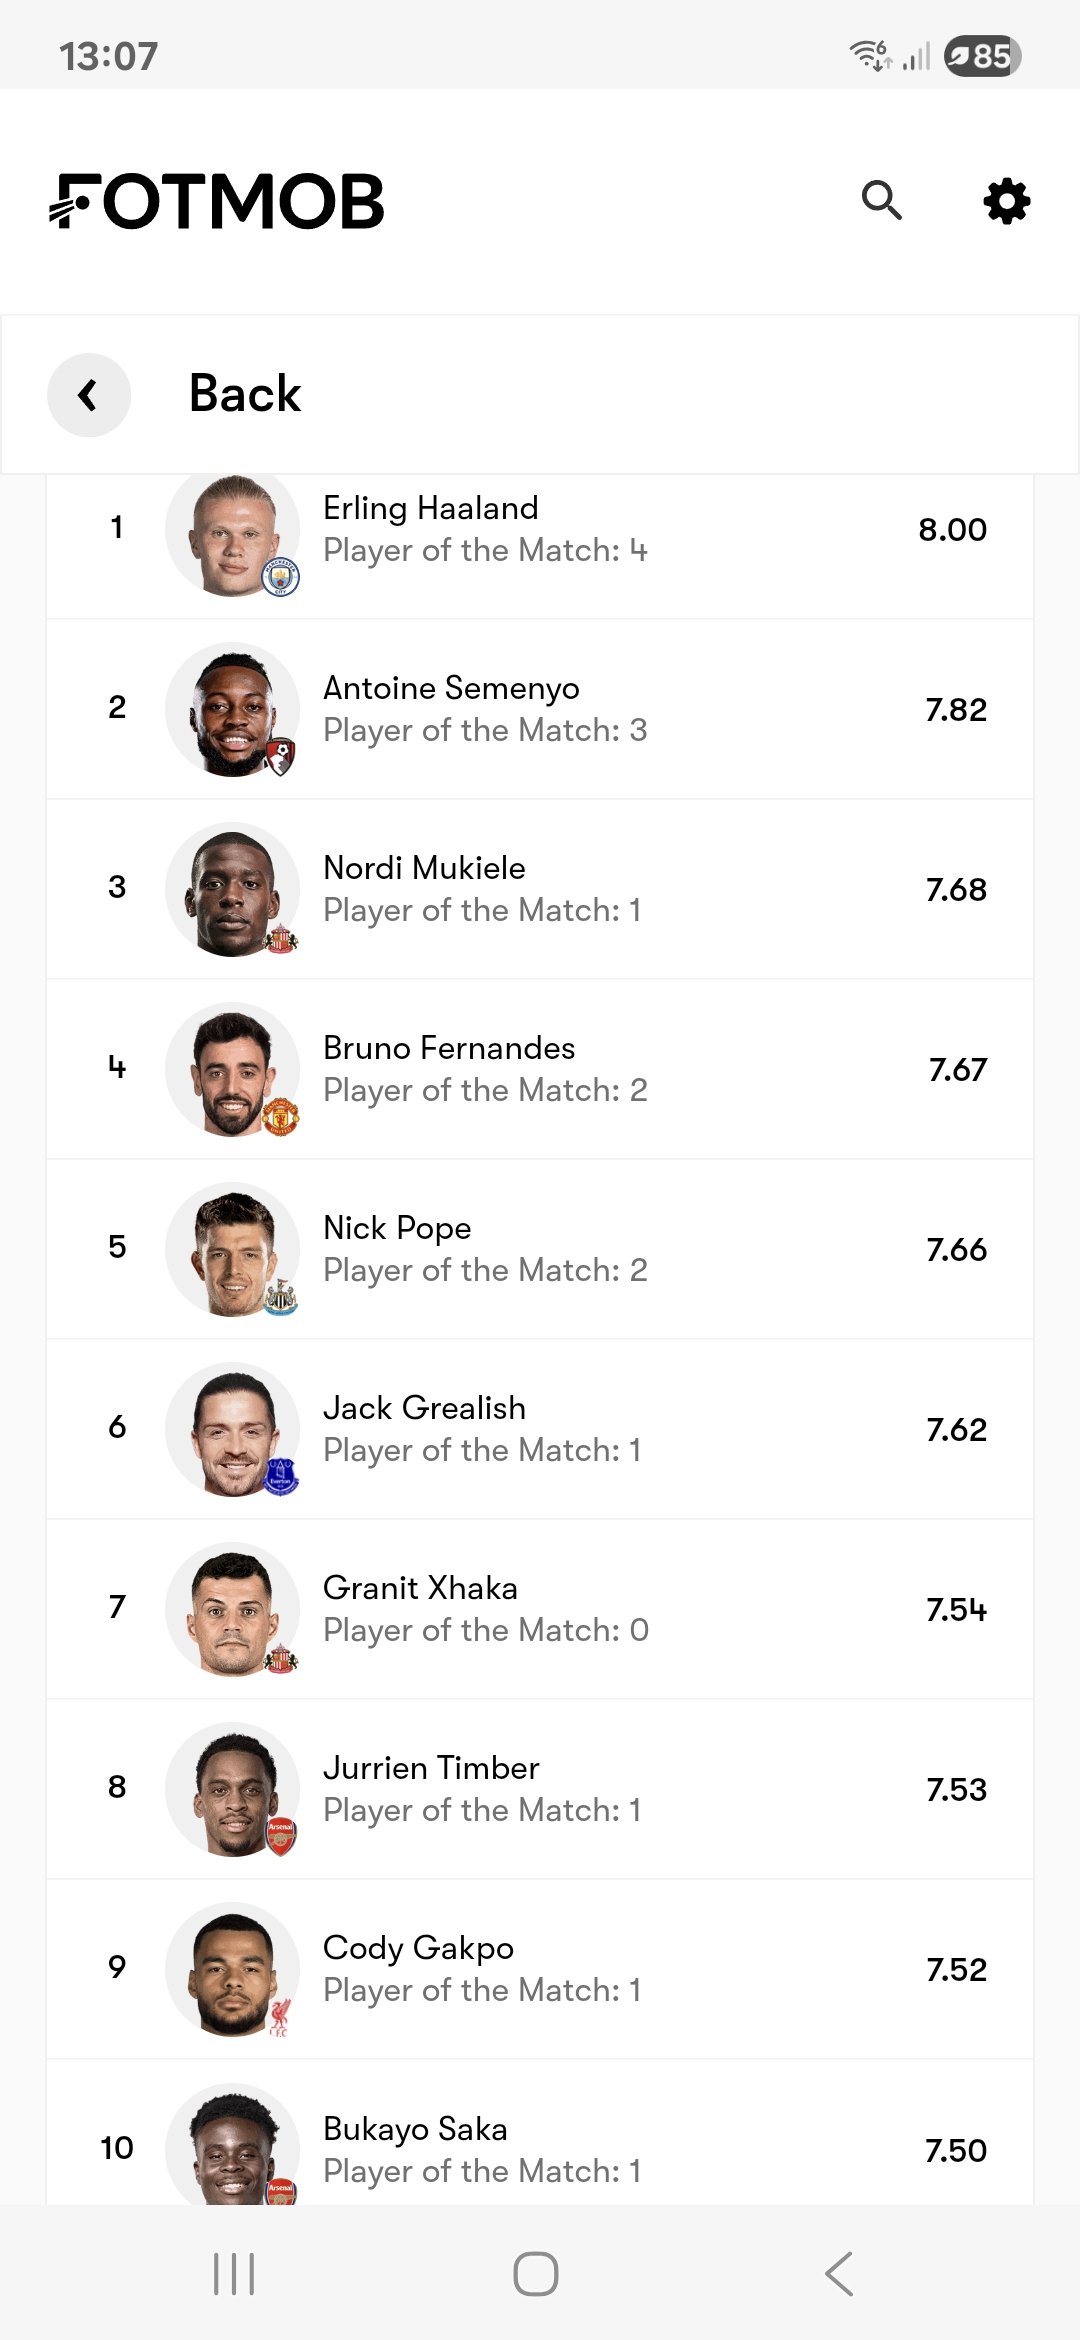Tap the FotMob logo
This screenshot has height=2340, width=1080.
217,201
